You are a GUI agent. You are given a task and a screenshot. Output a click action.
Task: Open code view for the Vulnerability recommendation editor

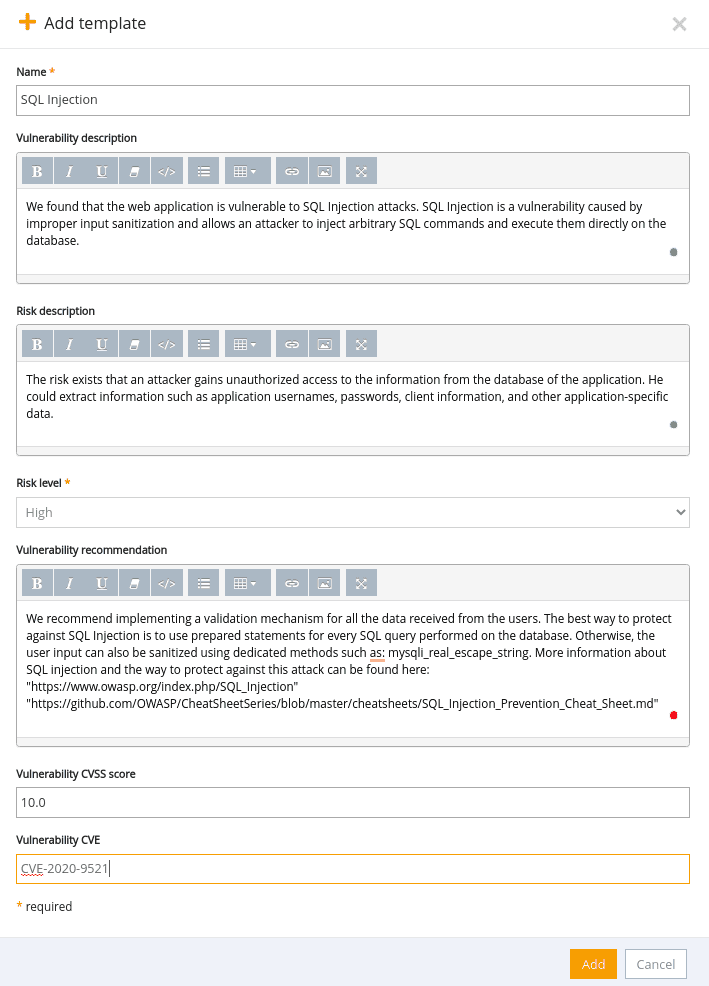pyautogui.click(x=166, y=582)
